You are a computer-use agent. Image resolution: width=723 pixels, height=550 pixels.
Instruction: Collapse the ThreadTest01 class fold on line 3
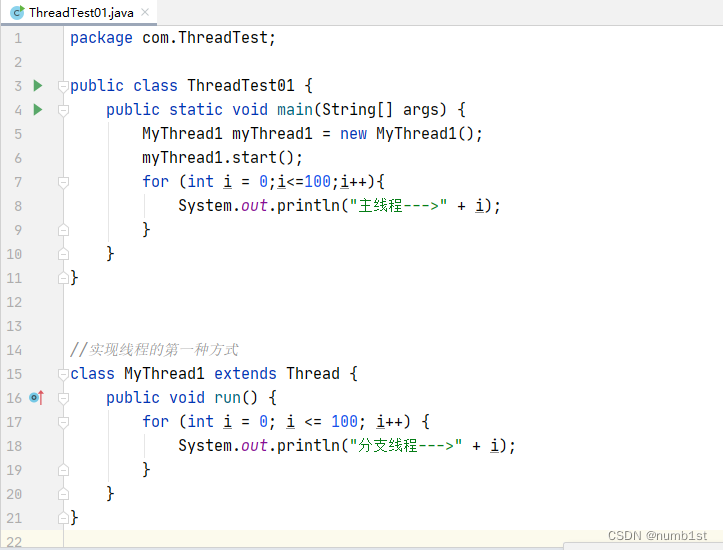pyautogui.click(x=63, y=86)
